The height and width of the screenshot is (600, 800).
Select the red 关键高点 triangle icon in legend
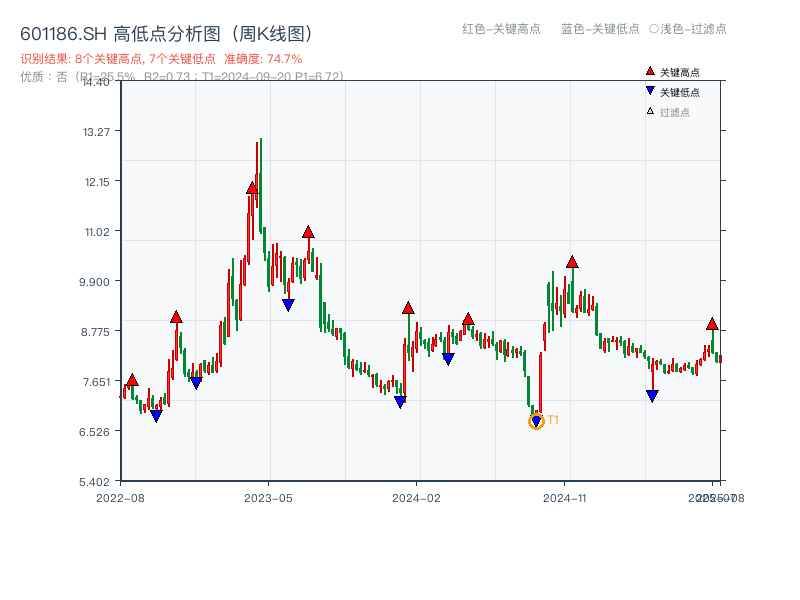(x=649, y=71)
